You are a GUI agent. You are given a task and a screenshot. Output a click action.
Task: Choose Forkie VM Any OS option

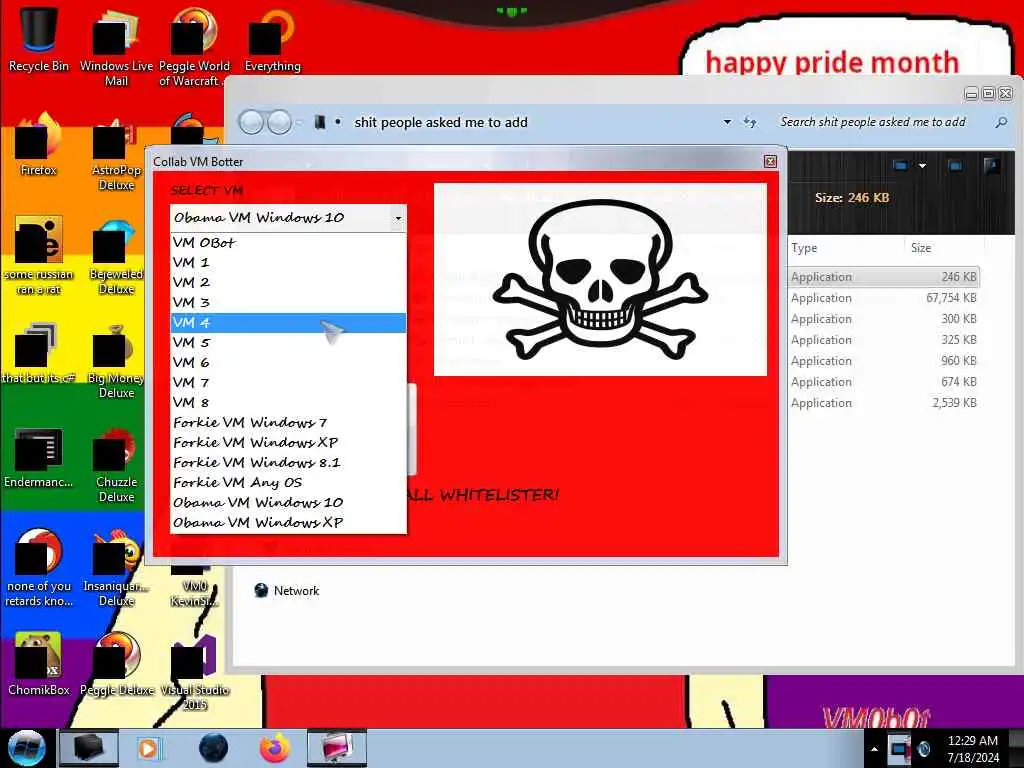click(288, 483)
